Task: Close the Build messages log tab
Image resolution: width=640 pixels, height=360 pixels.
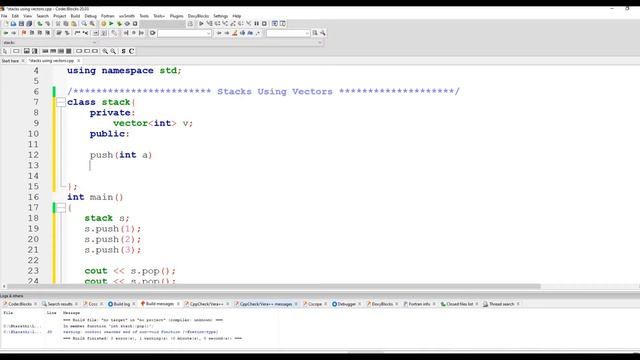Action: tap(178, 304)
